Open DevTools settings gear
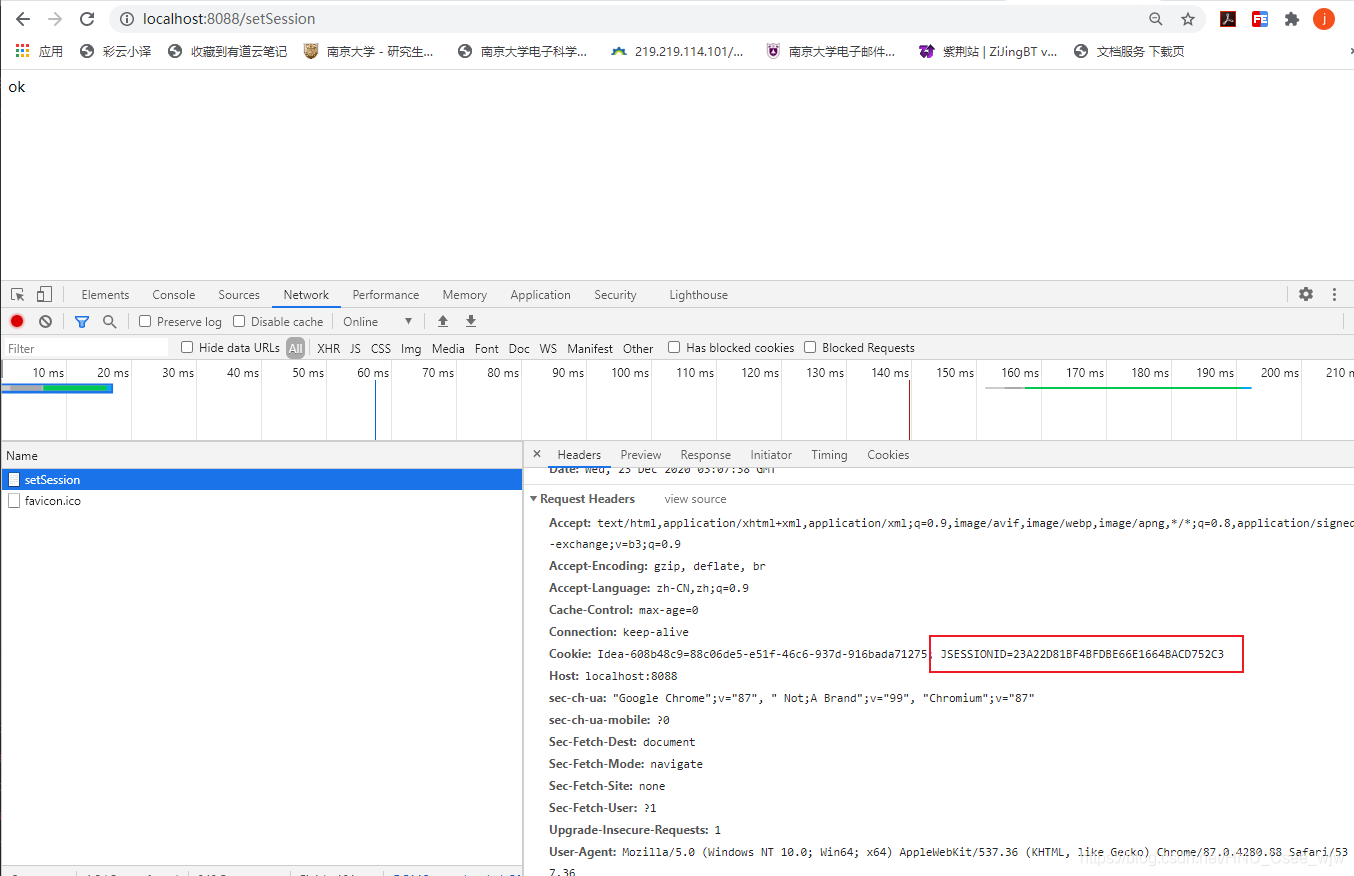Screen dimensions: 1354x876 pos(1305,294)
